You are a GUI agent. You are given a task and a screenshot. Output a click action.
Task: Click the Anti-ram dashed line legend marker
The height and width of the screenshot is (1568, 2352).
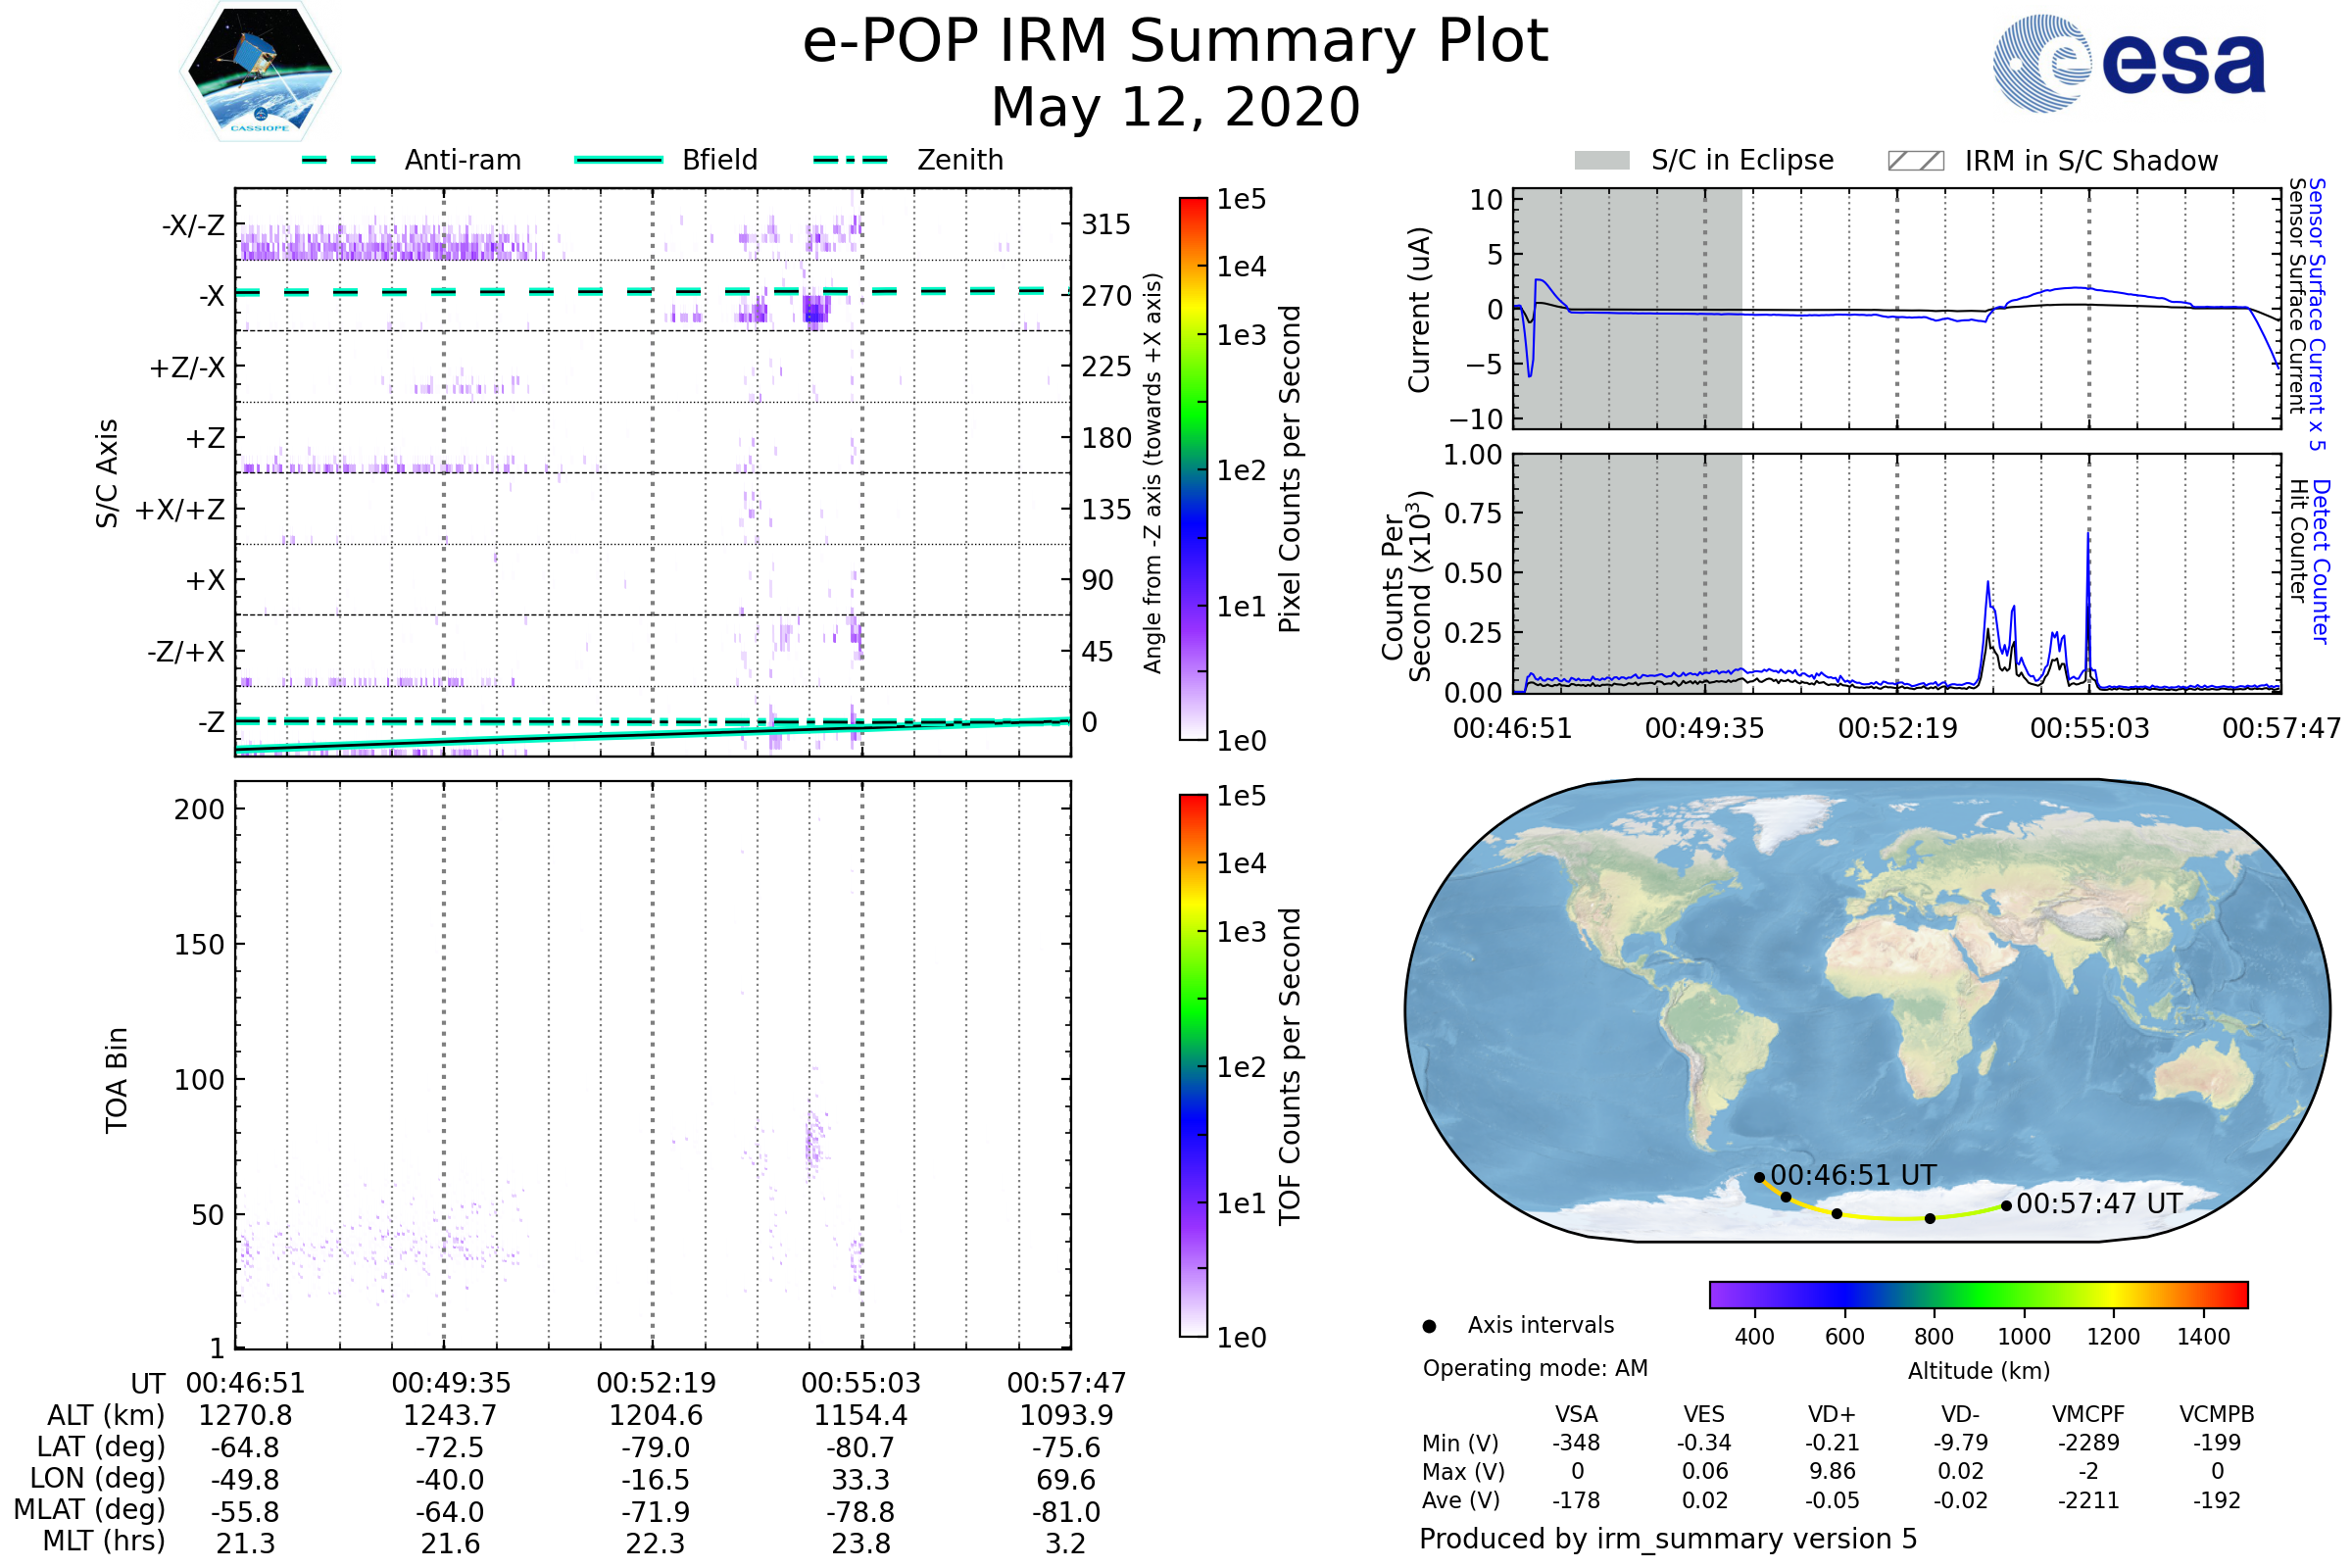[339, 160]
